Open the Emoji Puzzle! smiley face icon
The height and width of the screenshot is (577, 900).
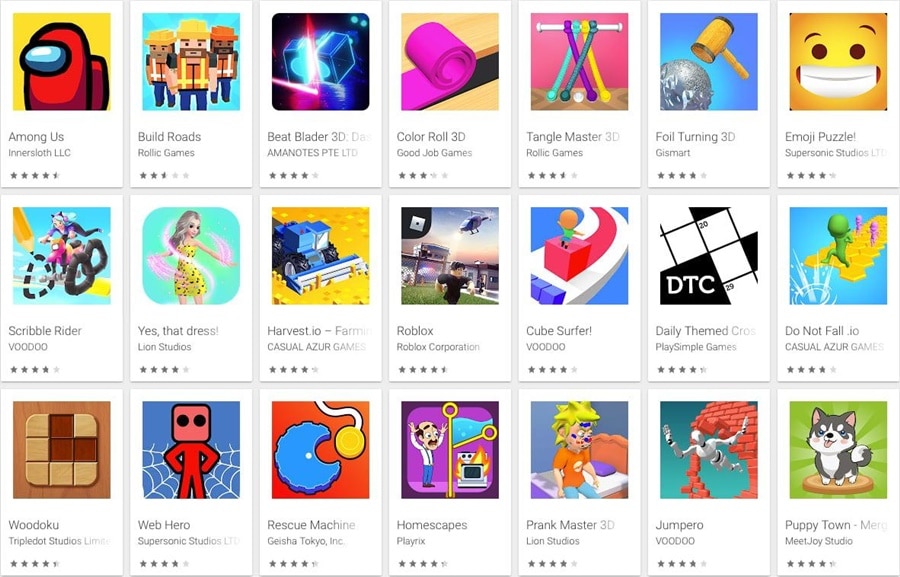(x=838, y=61)
